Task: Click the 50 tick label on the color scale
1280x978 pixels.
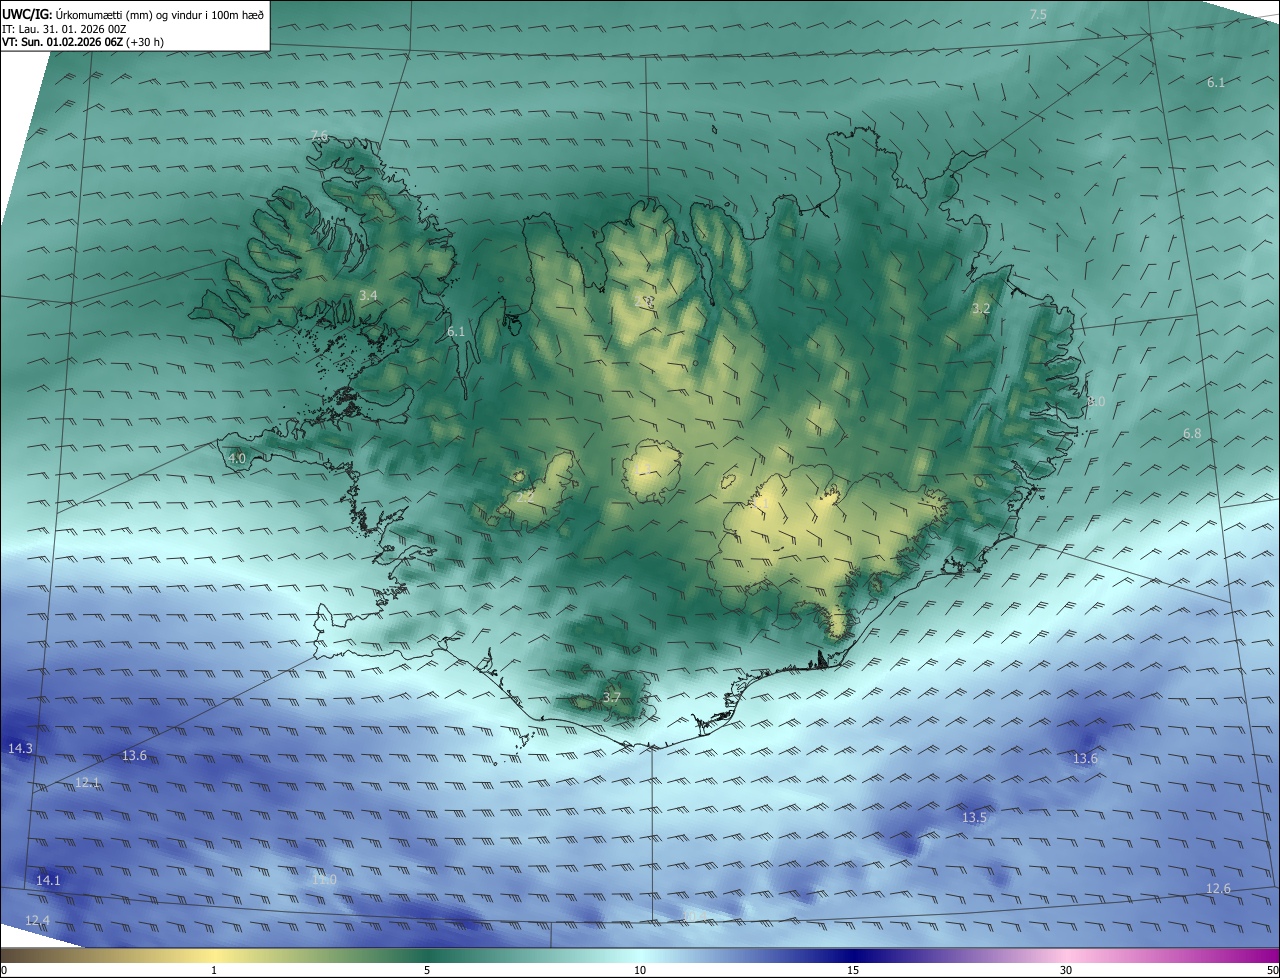Action: tap(1272, 970)
